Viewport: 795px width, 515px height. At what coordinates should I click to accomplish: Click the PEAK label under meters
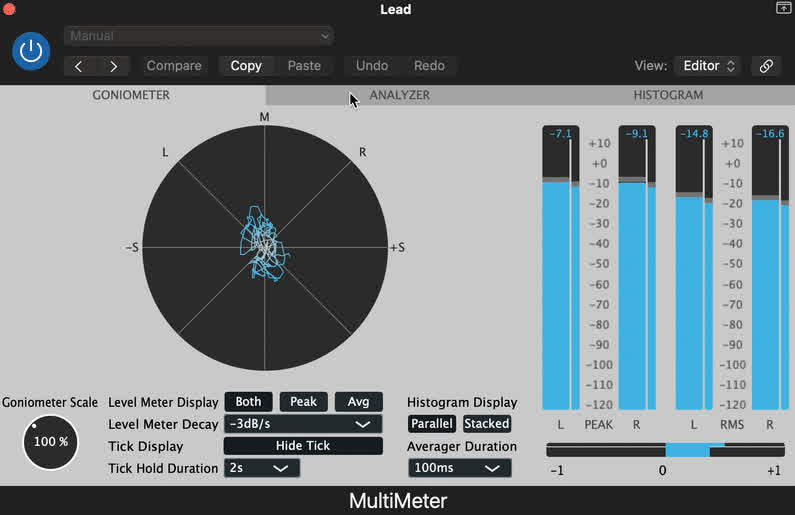pyautogui.click(x=599, y=425)
